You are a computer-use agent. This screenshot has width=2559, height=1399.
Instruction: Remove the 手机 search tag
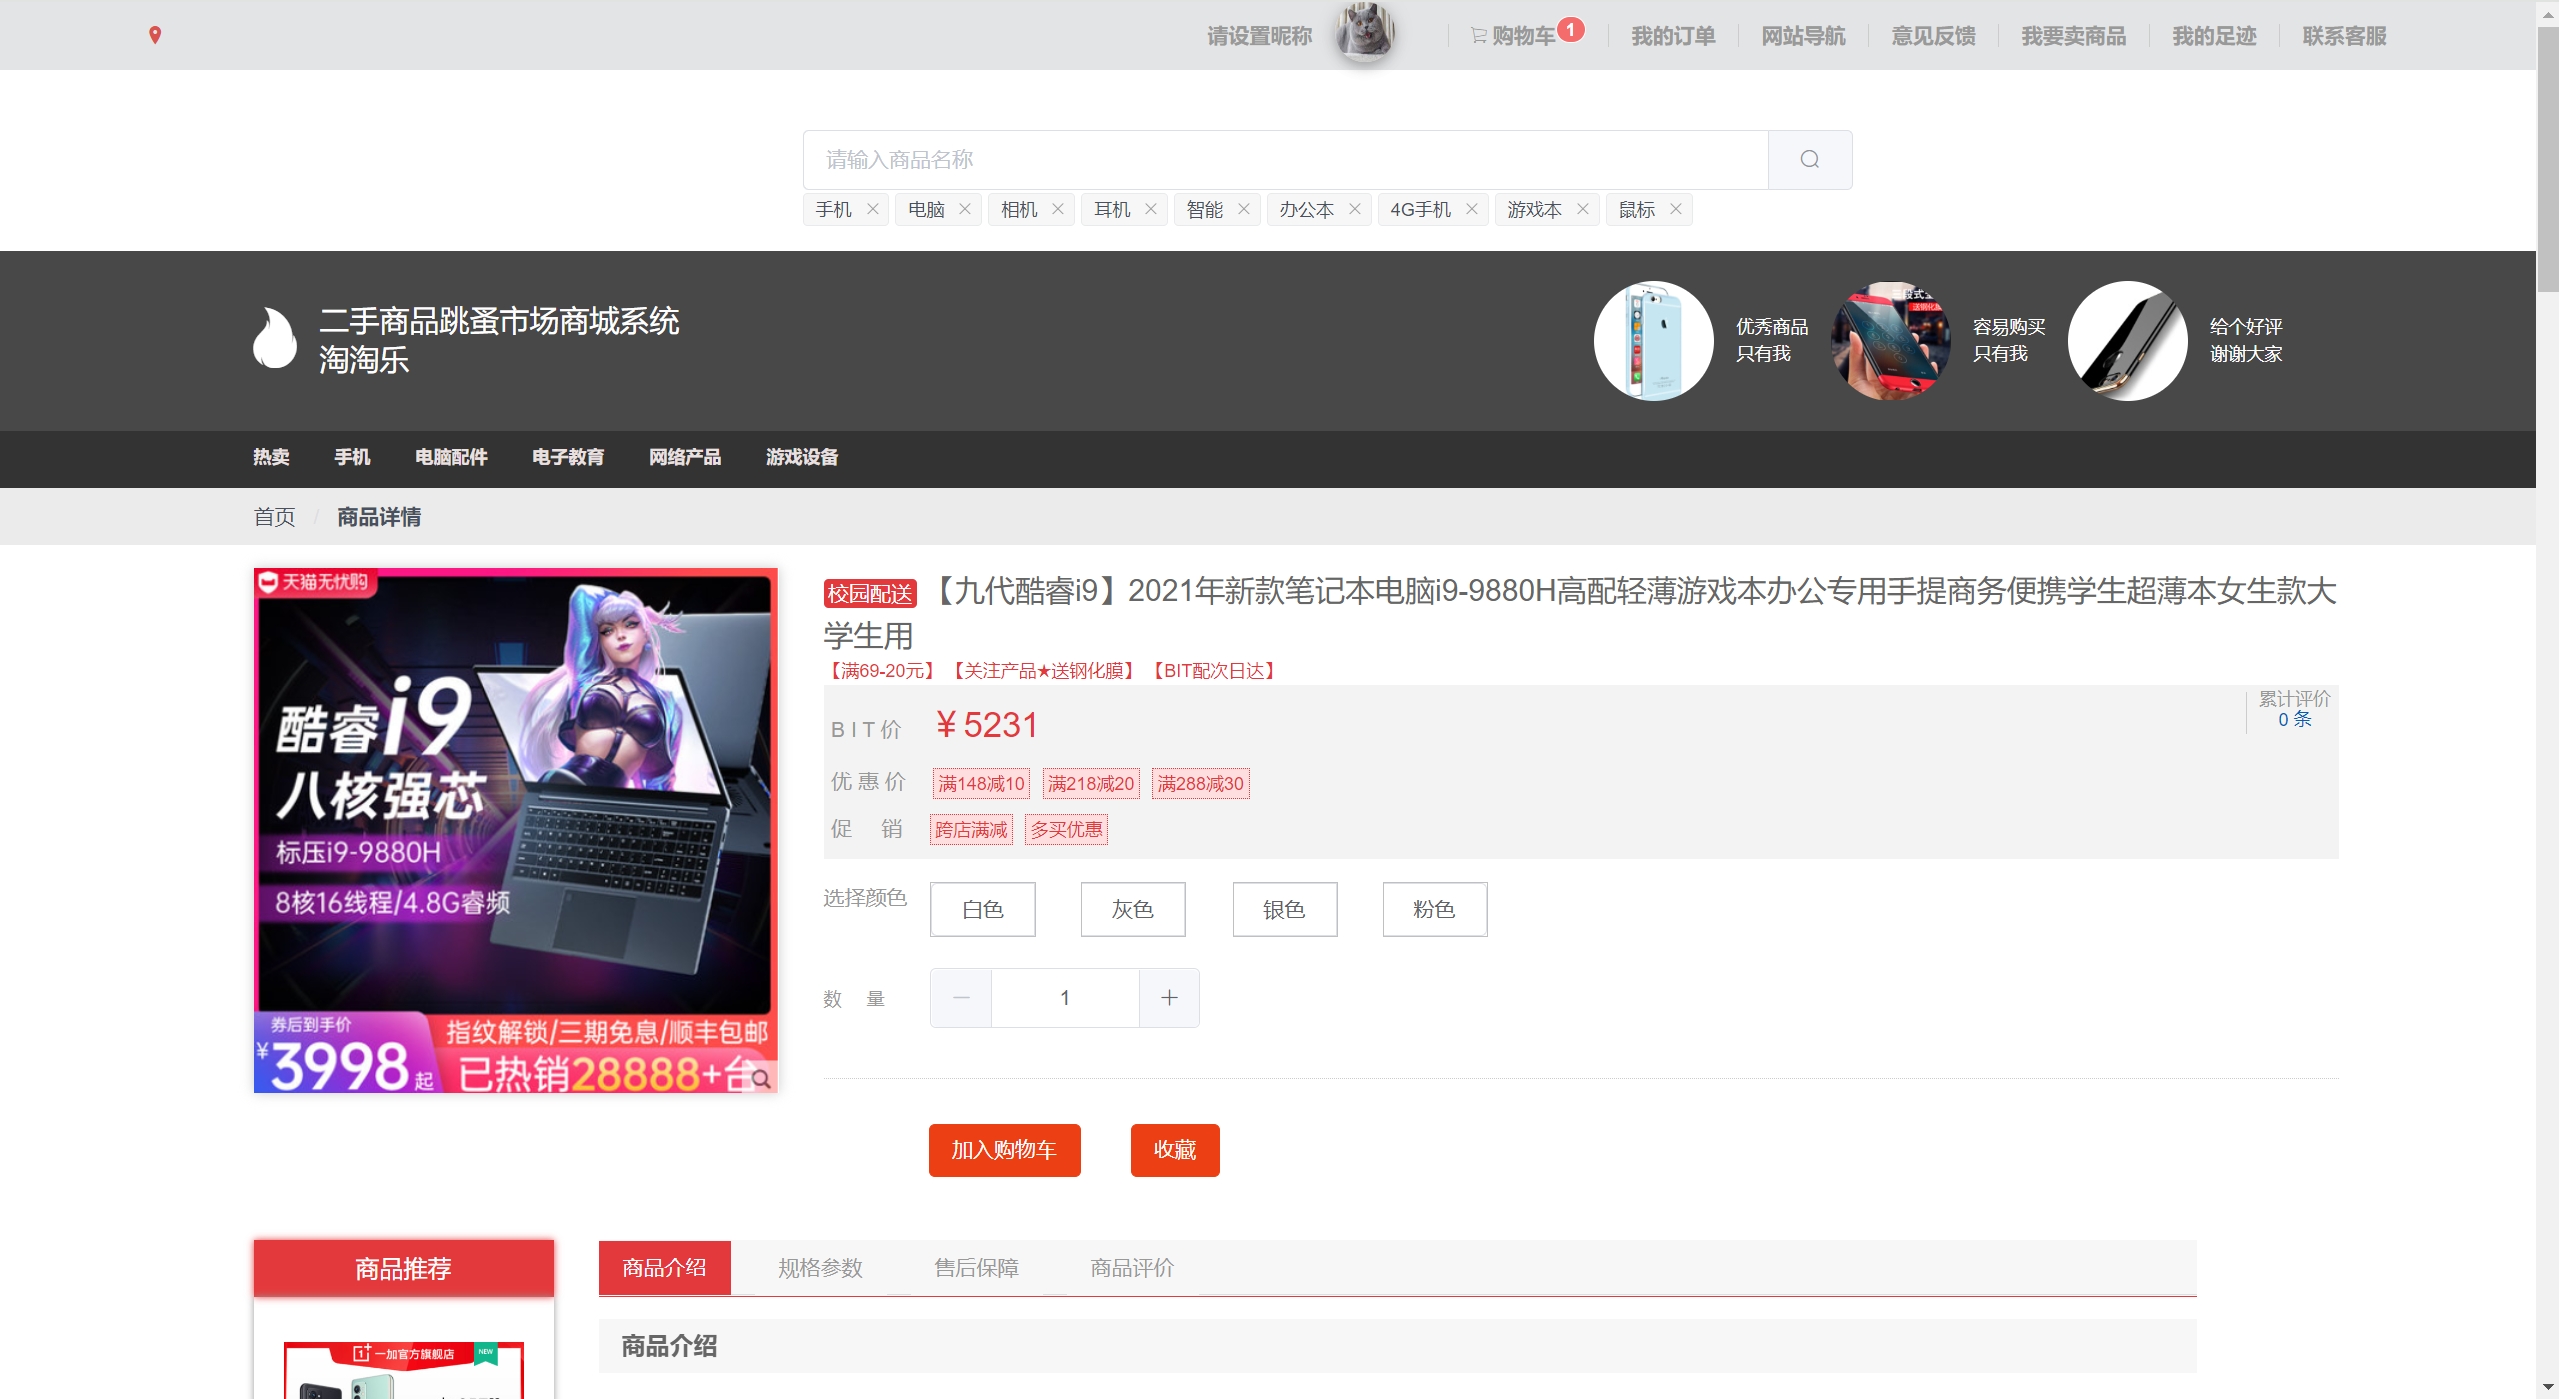(872, 209)
